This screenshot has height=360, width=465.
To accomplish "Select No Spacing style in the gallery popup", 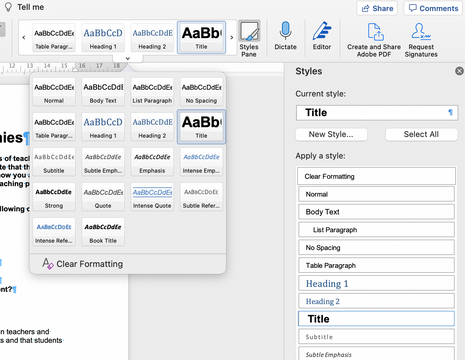I will point(201,92).
